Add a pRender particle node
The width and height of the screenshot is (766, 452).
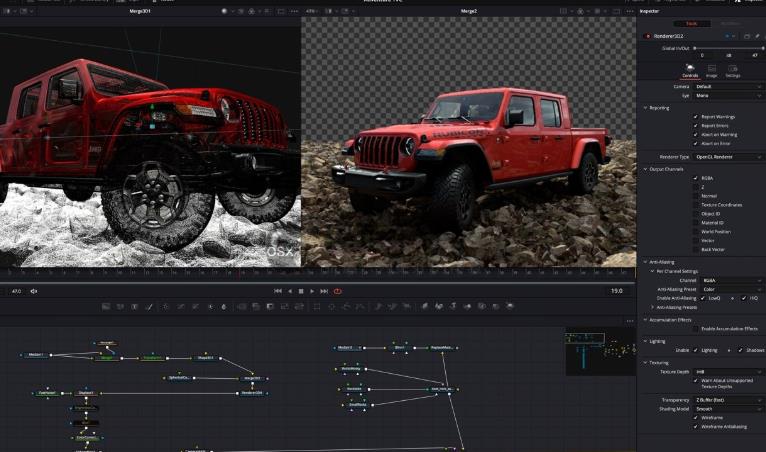pyautogui.click(x=406, y=306)
